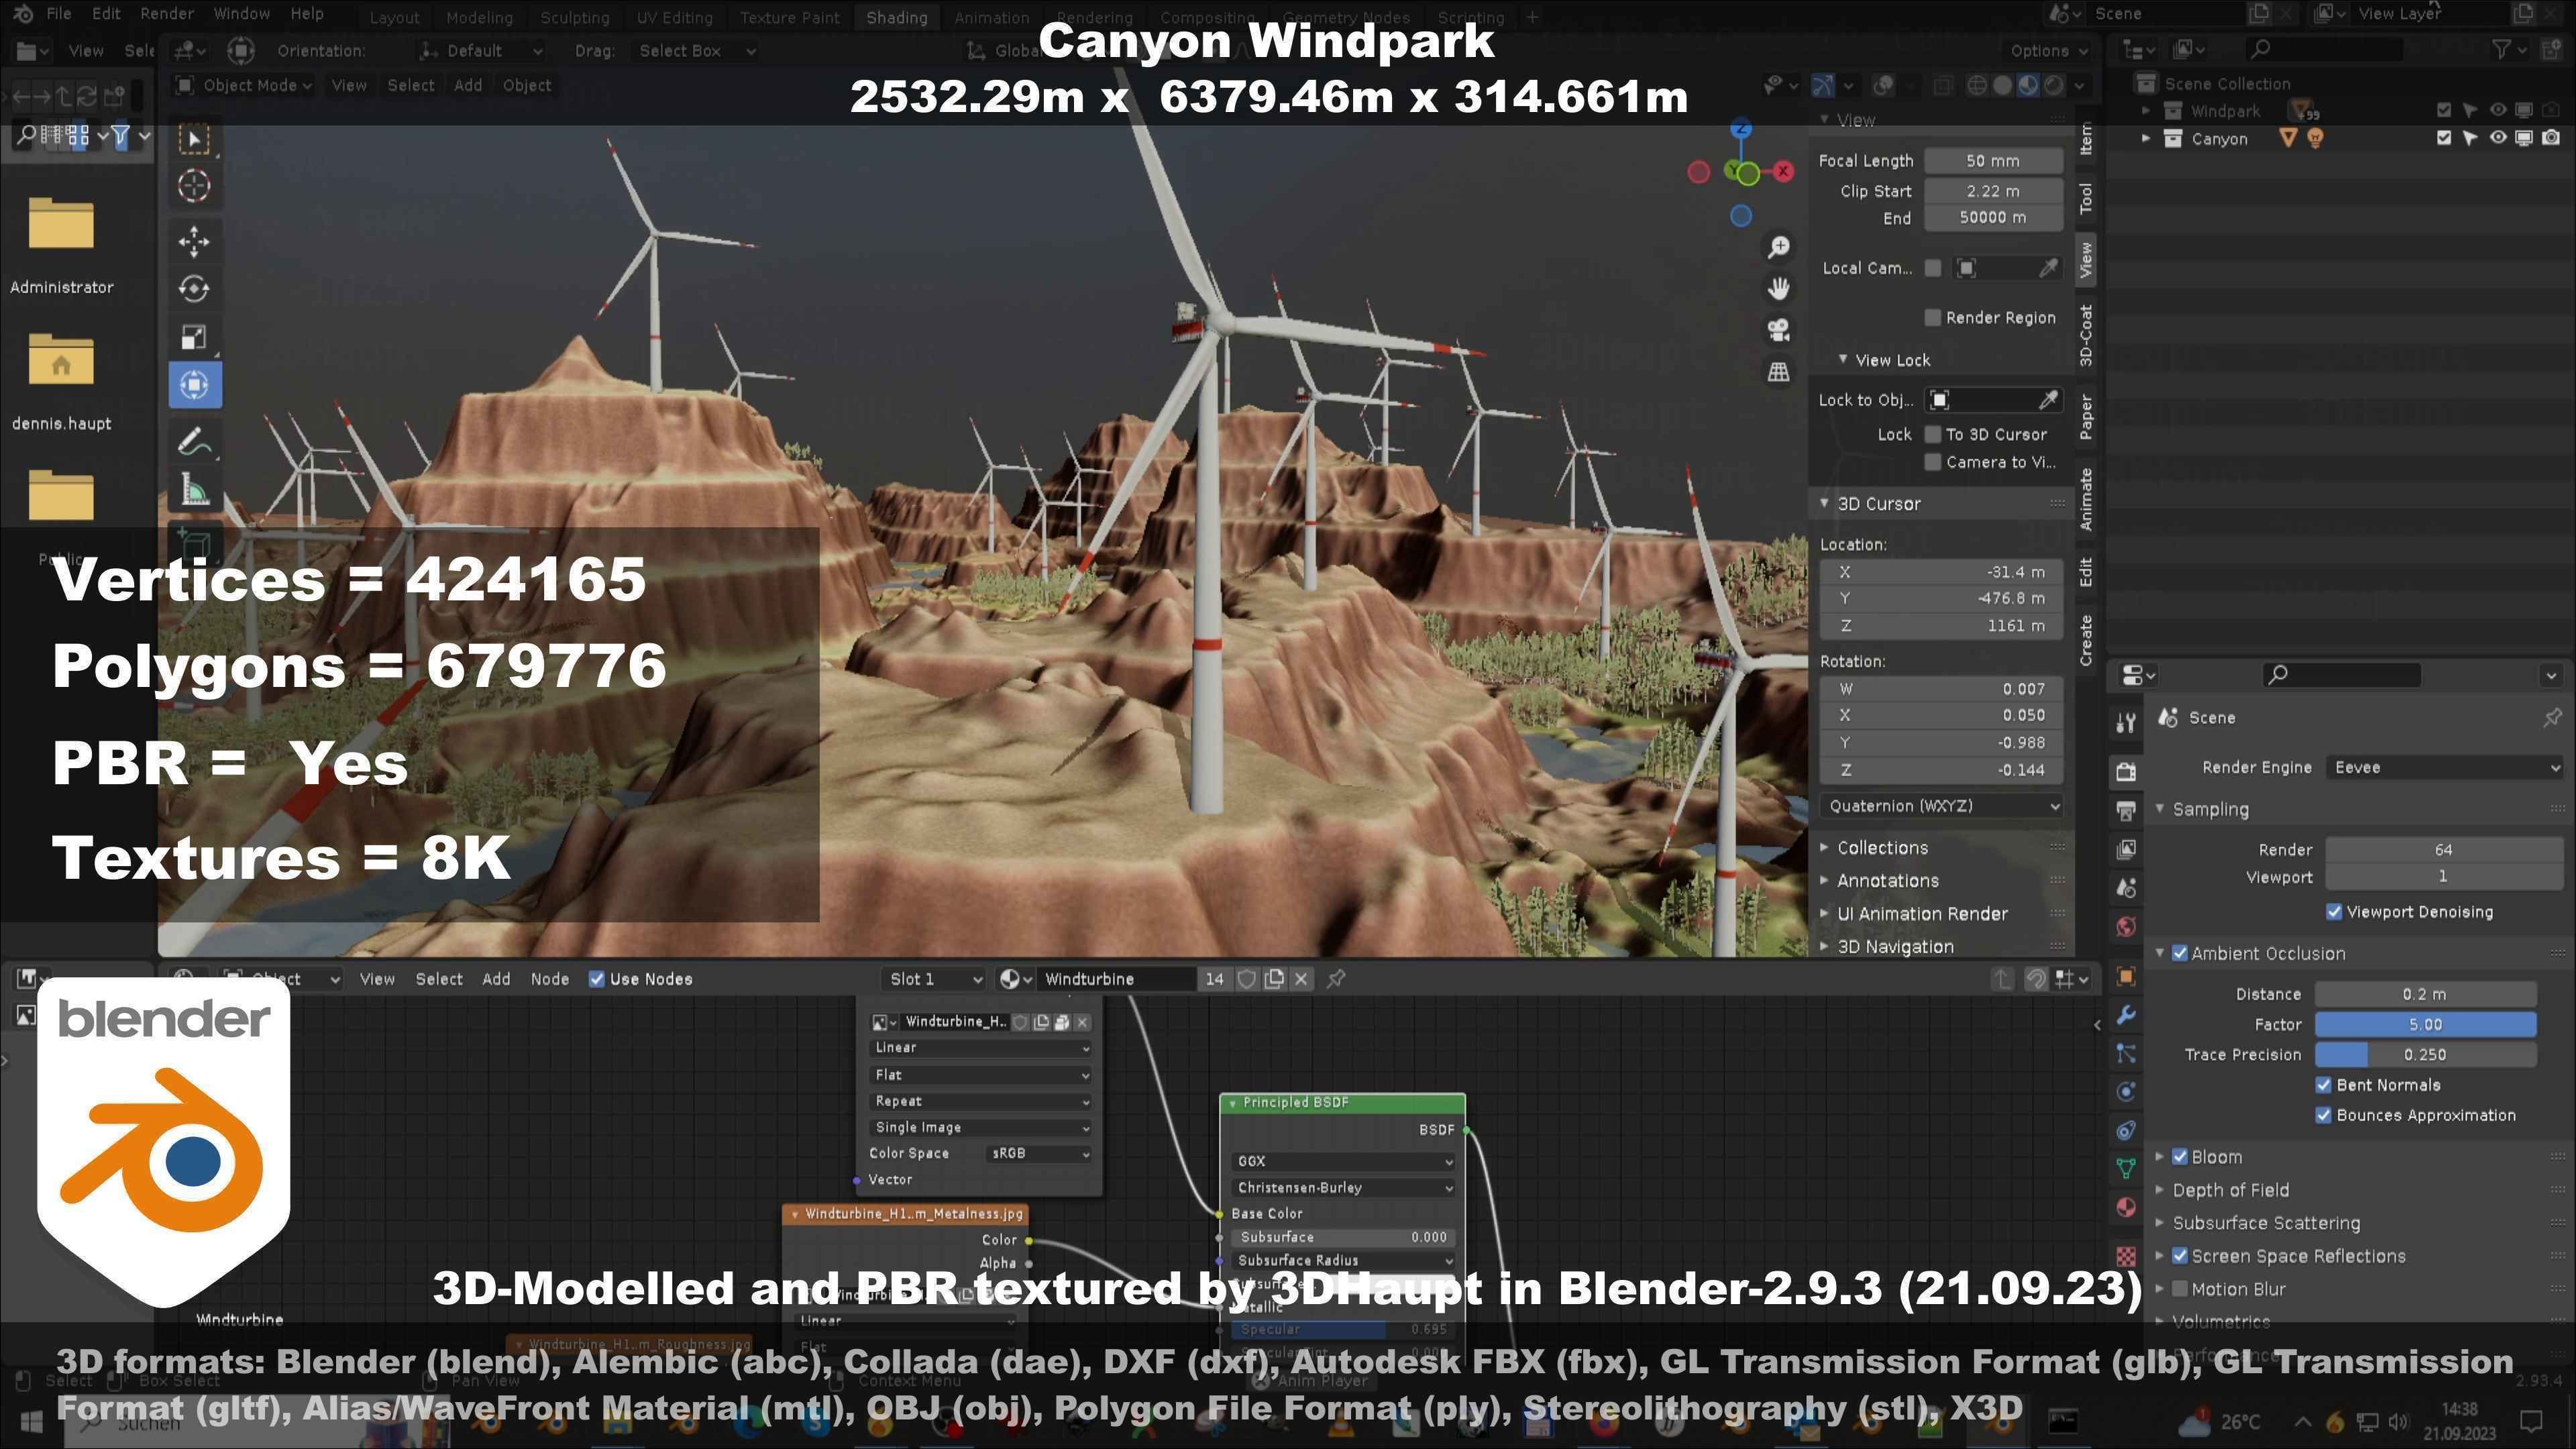Open the Tool sidebar tab
Image resolution: width=2576 pixels, height=1449 pixels.
tap(2086, 198)
